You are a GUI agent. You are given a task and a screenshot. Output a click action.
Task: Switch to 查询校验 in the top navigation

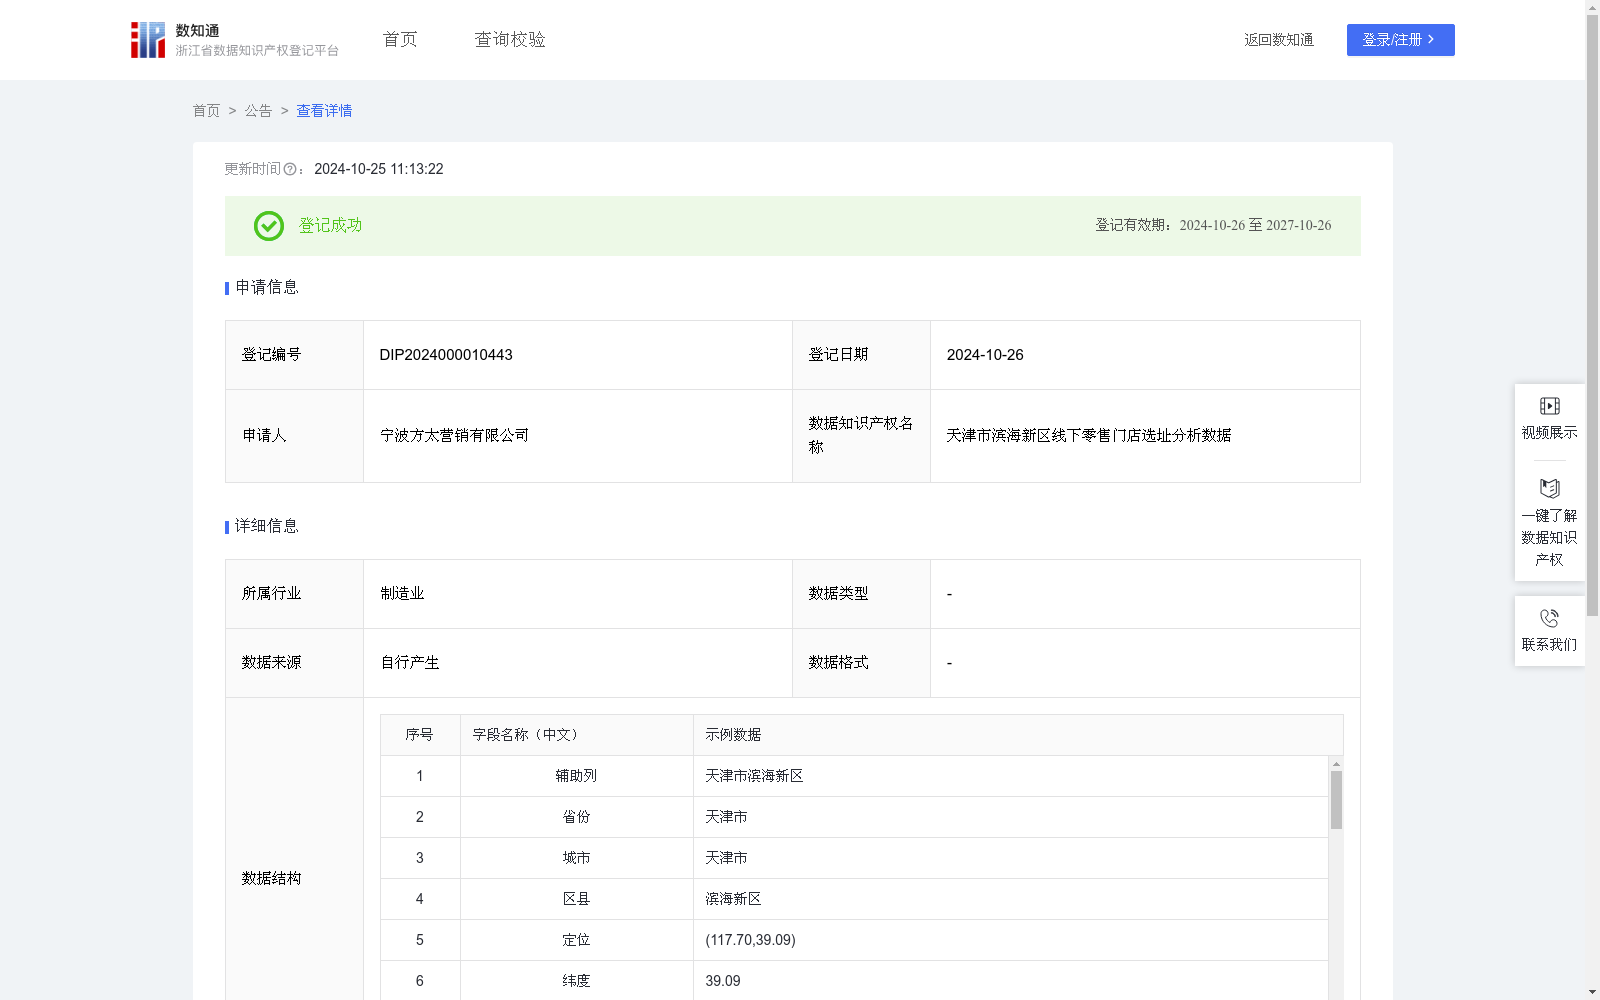point(509,39)
